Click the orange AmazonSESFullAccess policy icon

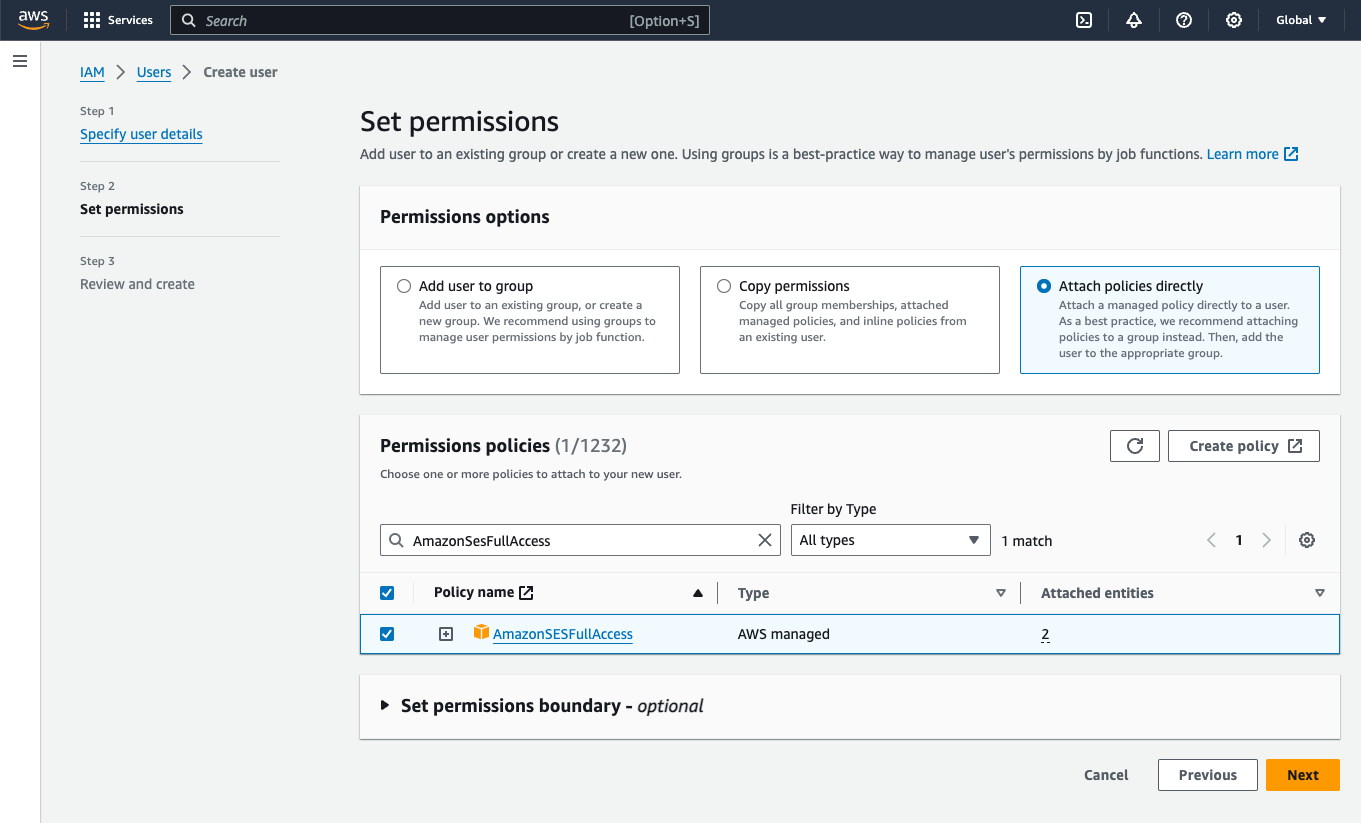[x=481, y=633]
